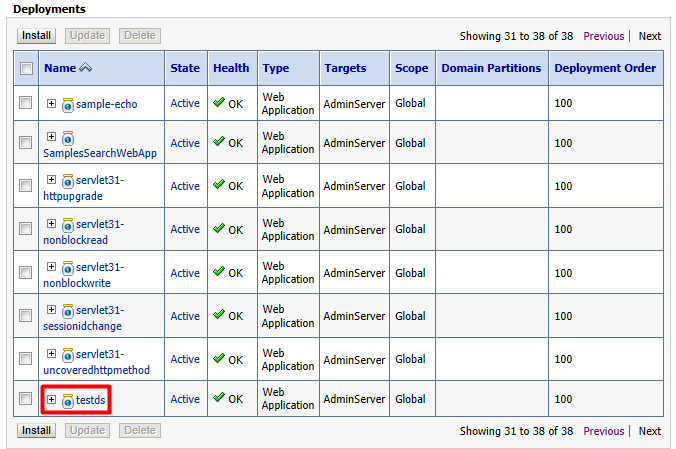Open the testds deployment link
This screenshot has width=676, height=449.
tap(91, 400)
